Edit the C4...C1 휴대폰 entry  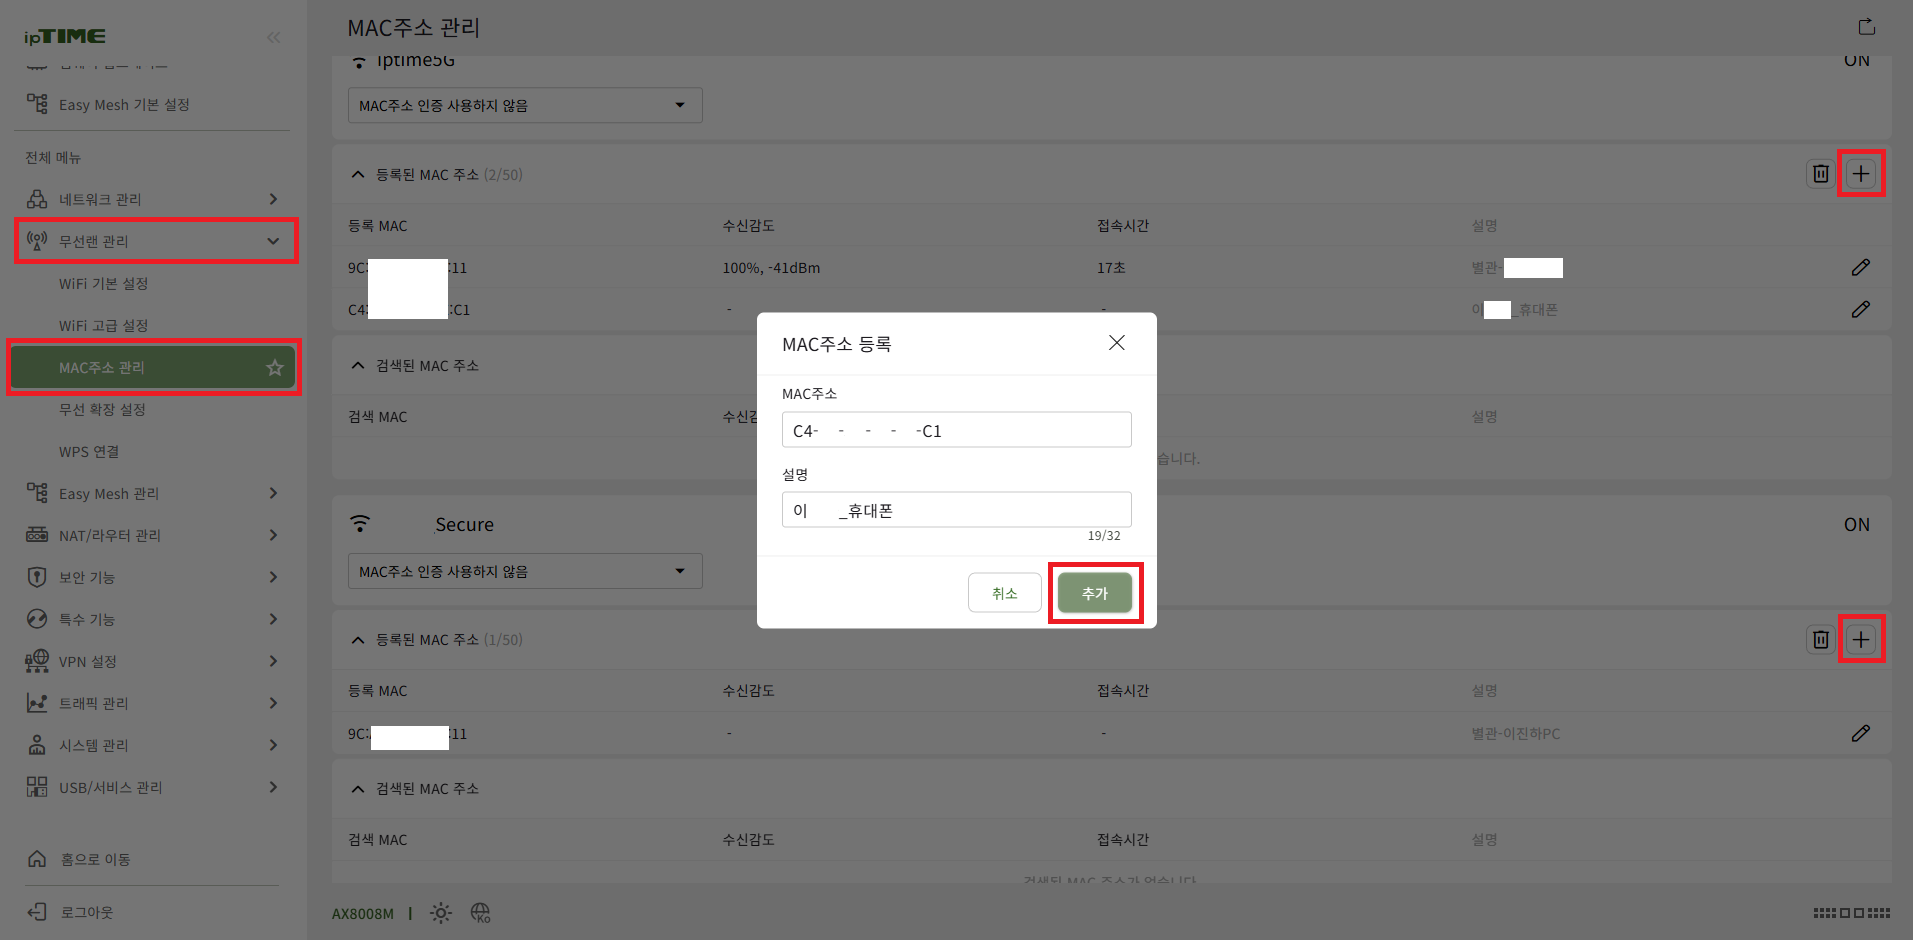[1860, 309]
